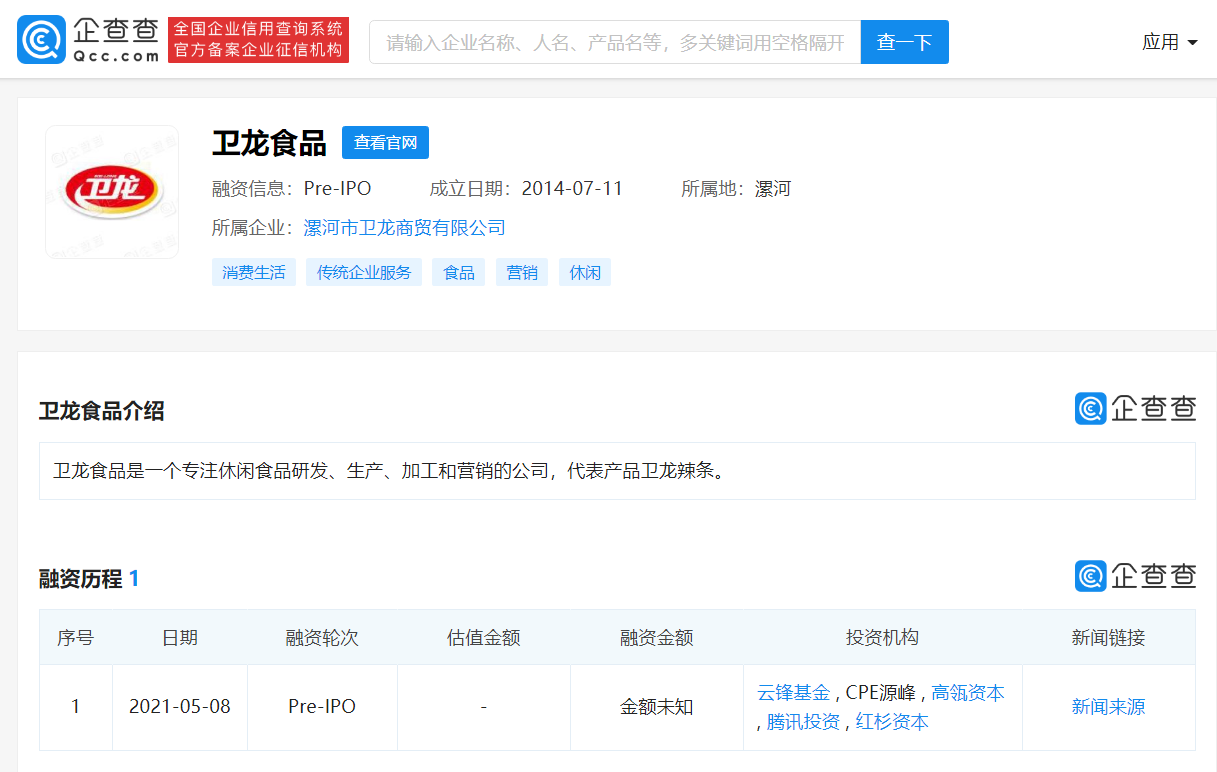Select the 营销 tag

(x=522, y=272)
